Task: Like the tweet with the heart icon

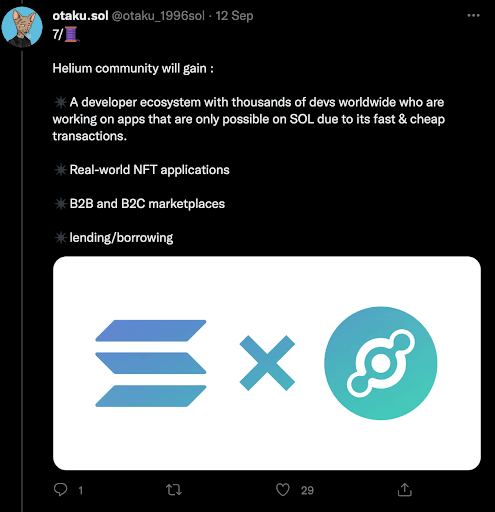Action: click(x=283, y=490)
